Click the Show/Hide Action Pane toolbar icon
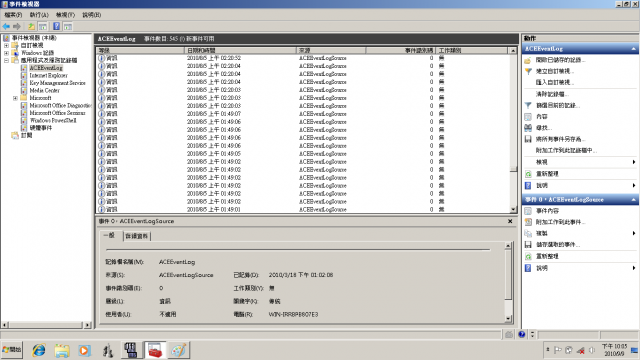Viewport: 640px width, 360px height. (68, 27)
